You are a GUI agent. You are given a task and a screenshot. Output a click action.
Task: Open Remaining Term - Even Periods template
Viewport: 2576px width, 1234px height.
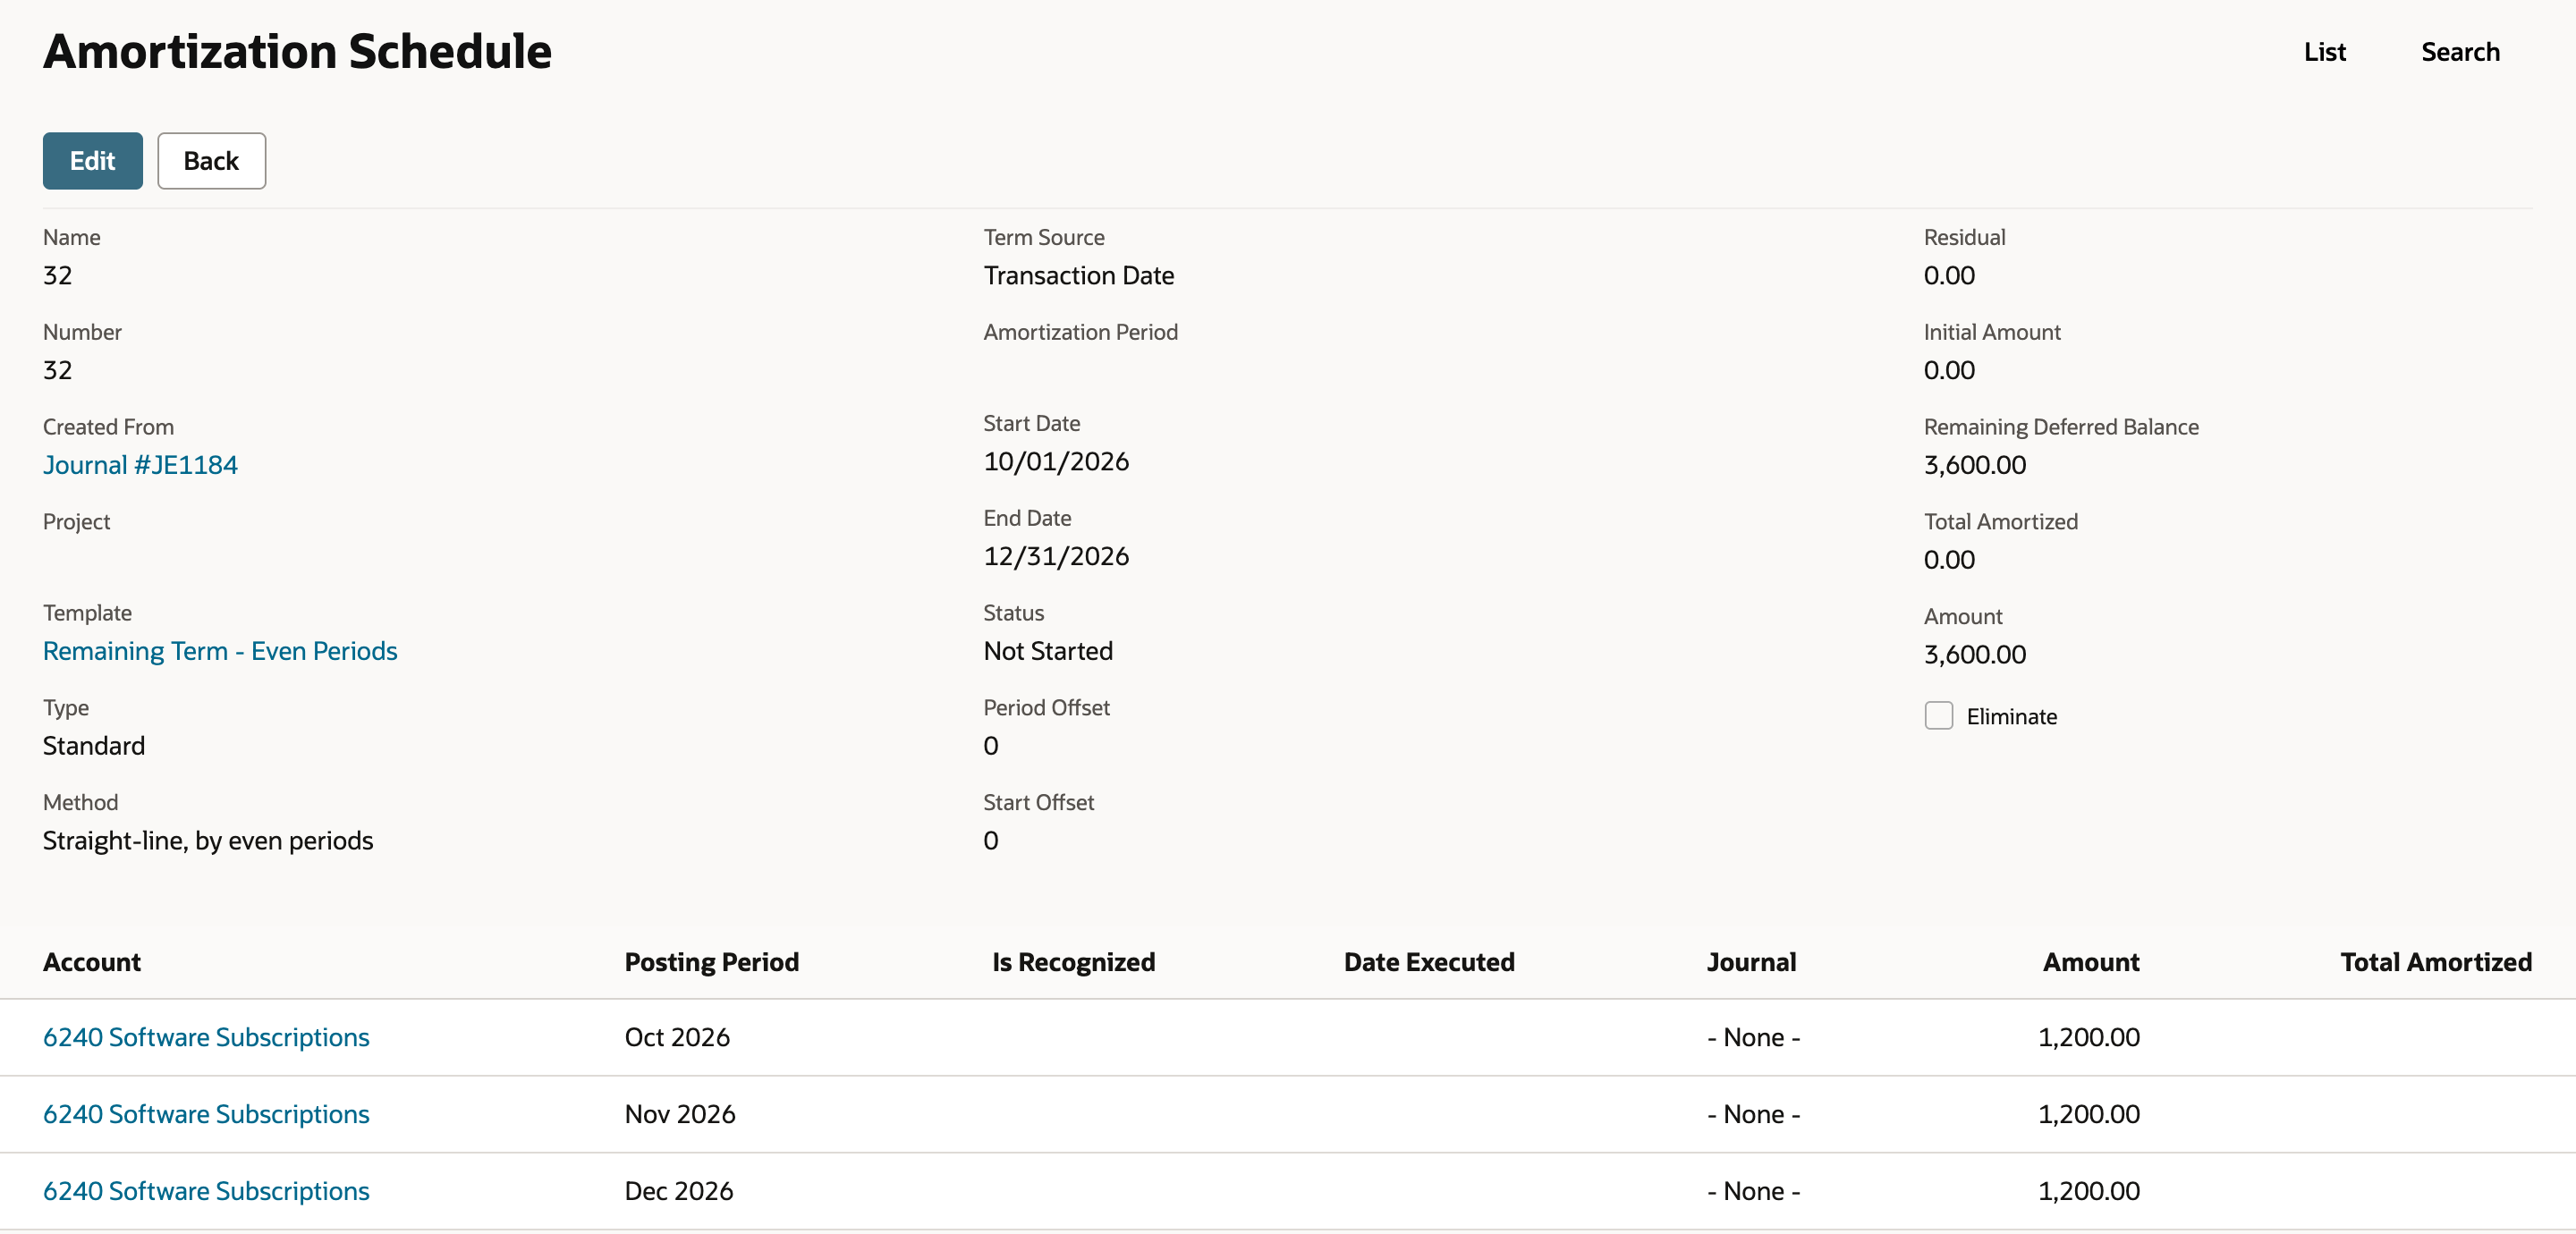pyautogui.click(x=220, y=651)
